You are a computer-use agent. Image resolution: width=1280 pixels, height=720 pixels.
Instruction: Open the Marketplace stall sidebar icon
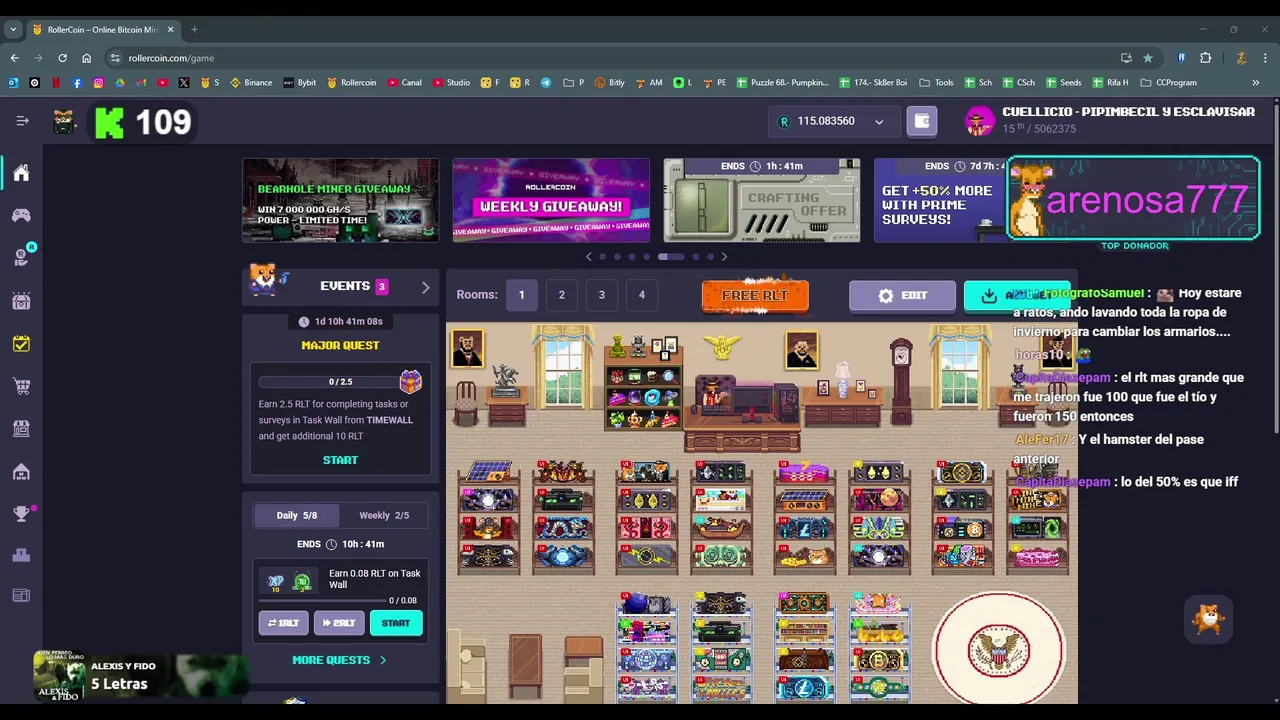(21, 428)
